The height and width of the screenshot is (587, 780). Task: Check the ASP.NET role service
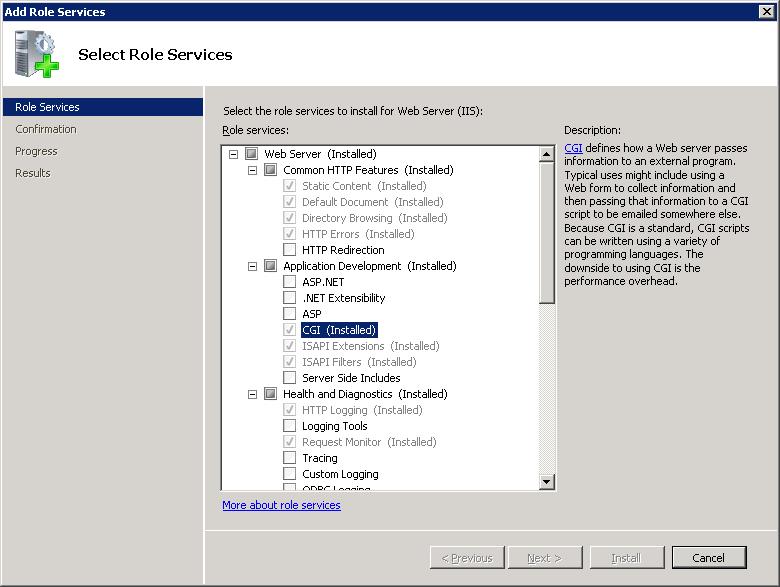pyautogui.click(x=290, y=282)
